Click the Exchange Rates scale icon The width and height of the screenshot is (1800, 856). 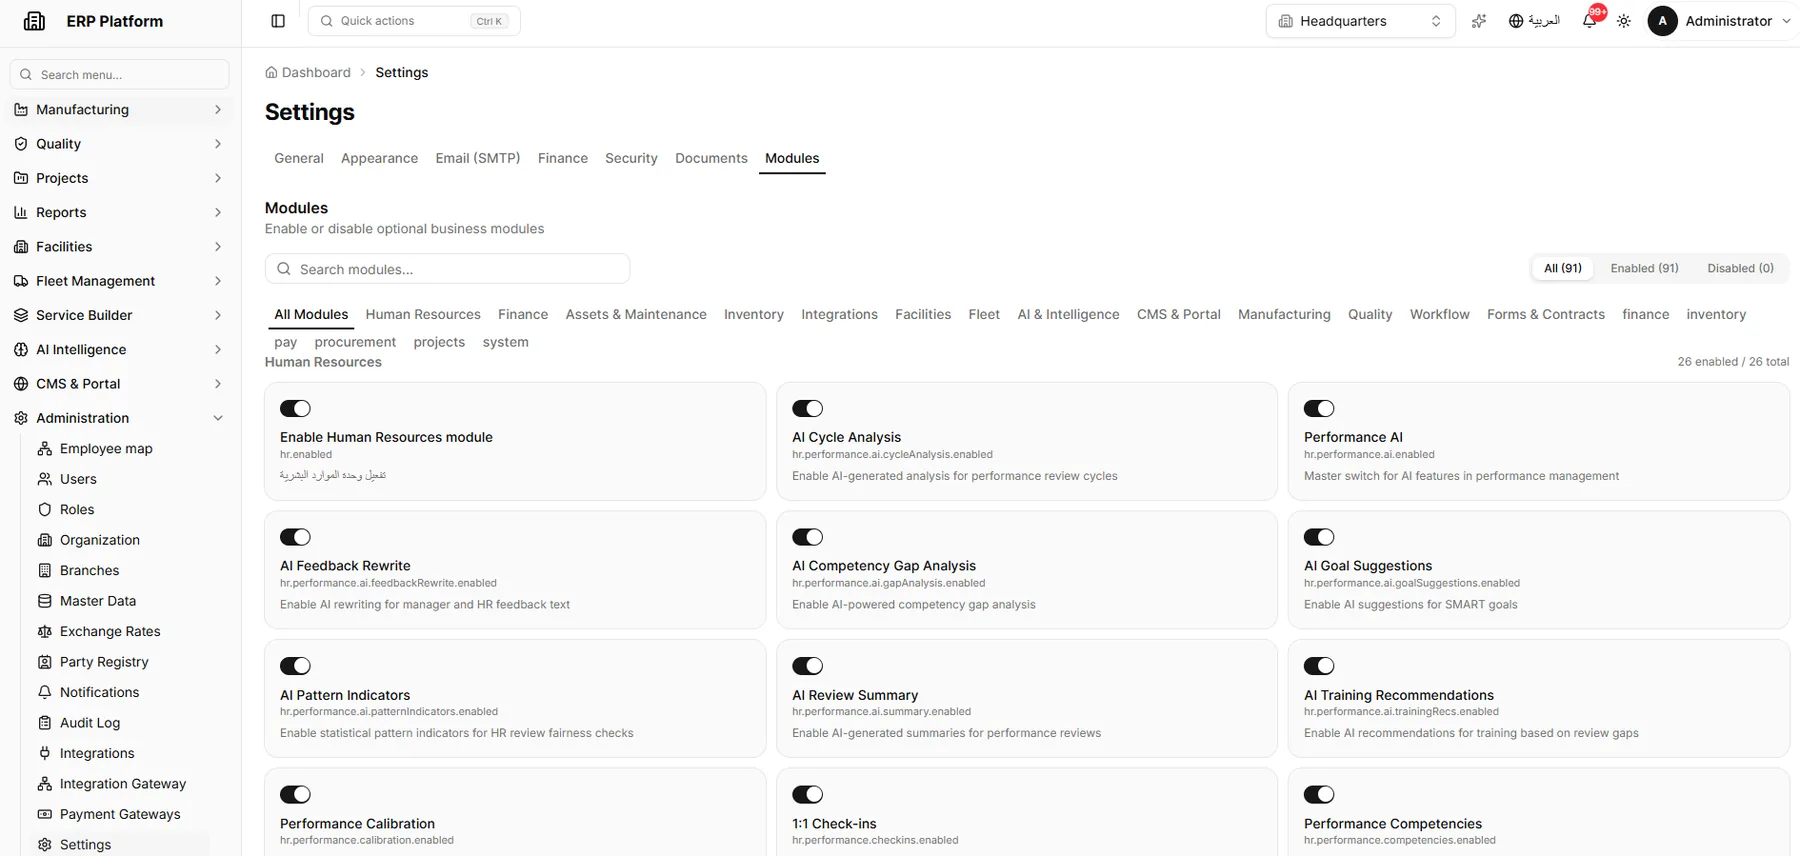[x=45, y=632]
